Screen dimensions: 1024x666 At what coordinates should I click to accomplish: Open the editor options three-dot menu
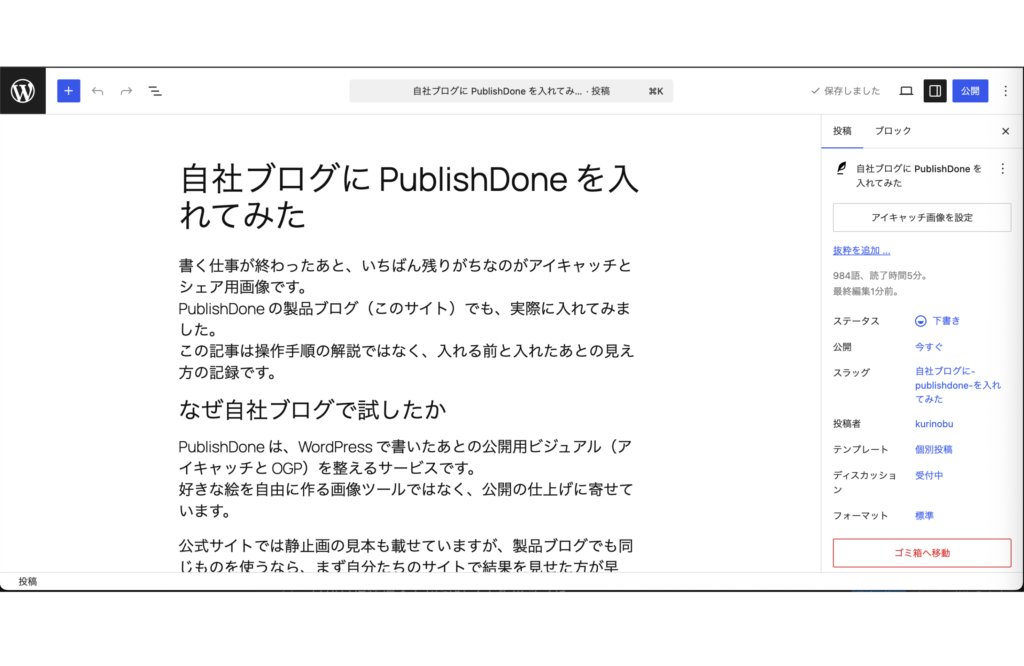pos(1006,91)
